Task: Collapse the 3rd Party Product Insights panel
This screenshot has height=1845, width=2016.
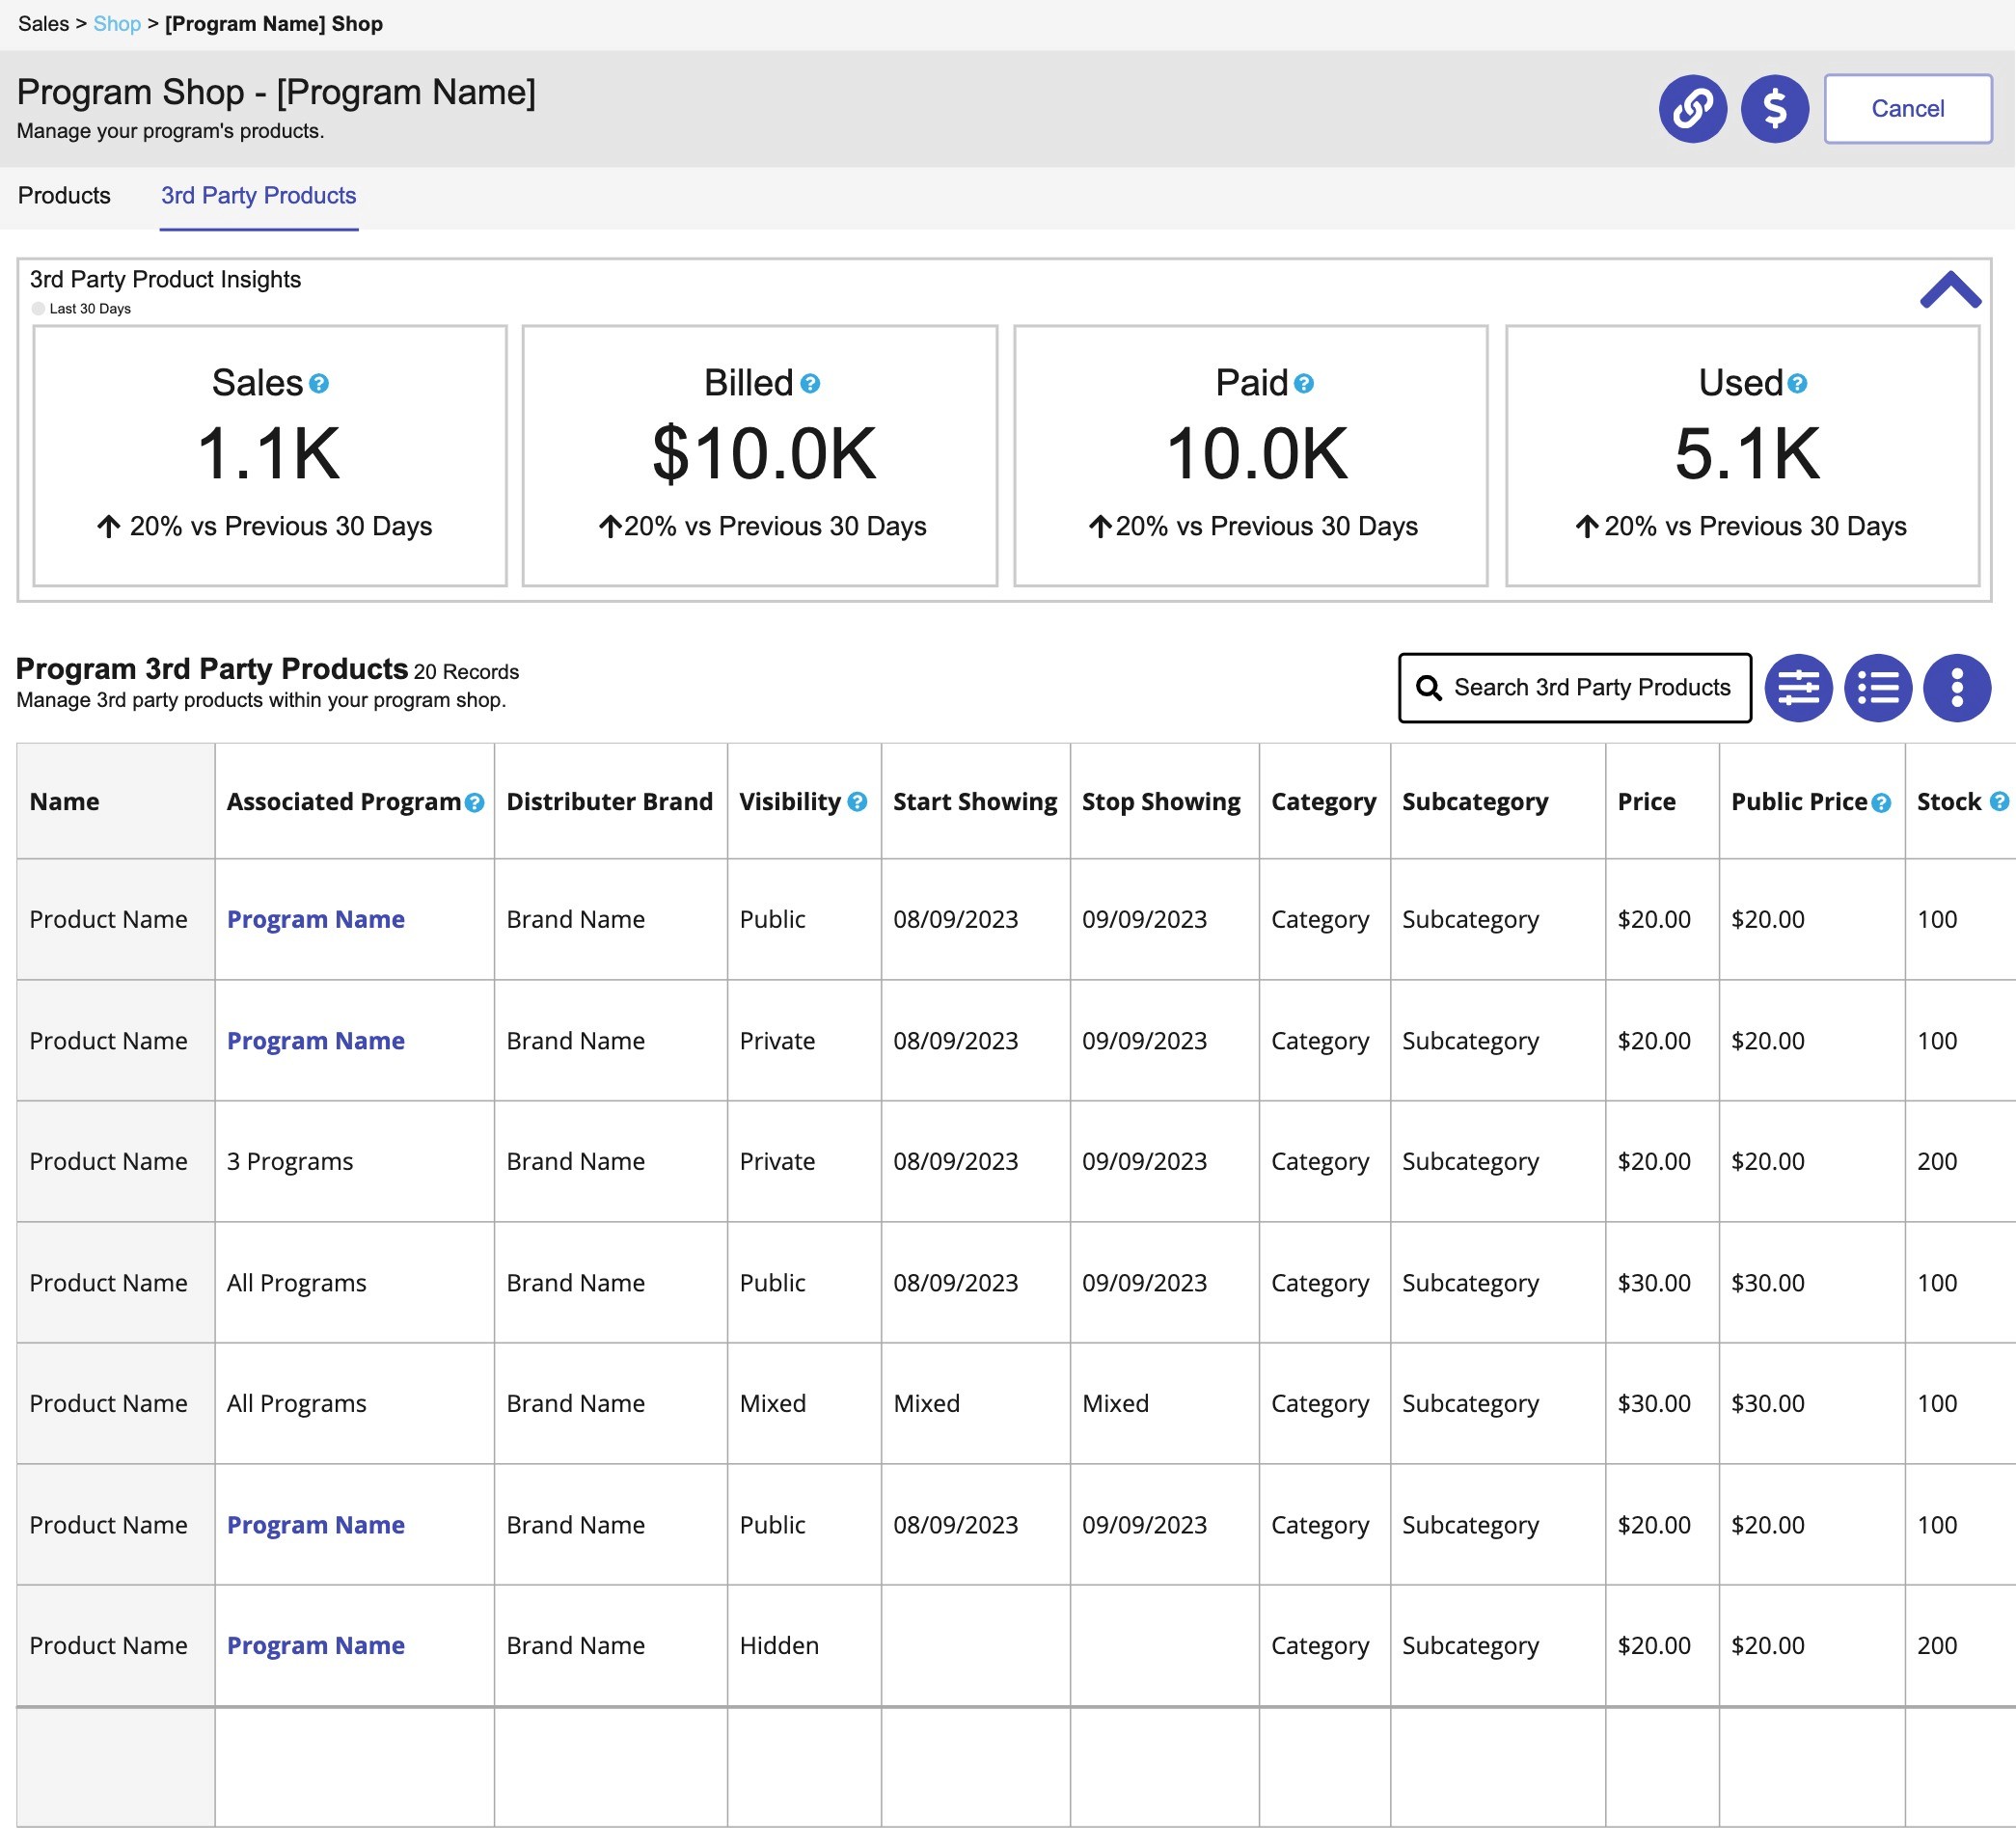Action: (x=1949, y=290)
